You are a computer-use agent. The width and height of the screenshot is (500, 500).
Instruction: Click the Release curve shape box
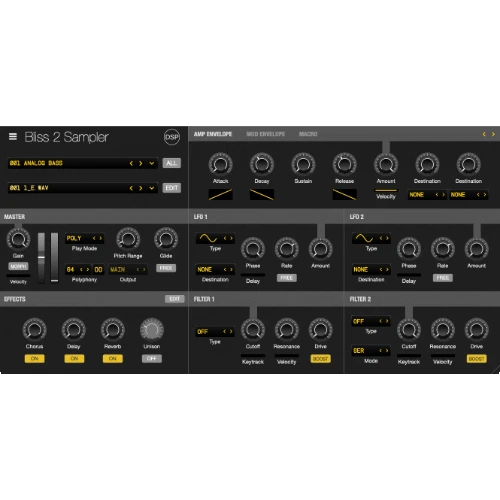[x=344, y=194]
